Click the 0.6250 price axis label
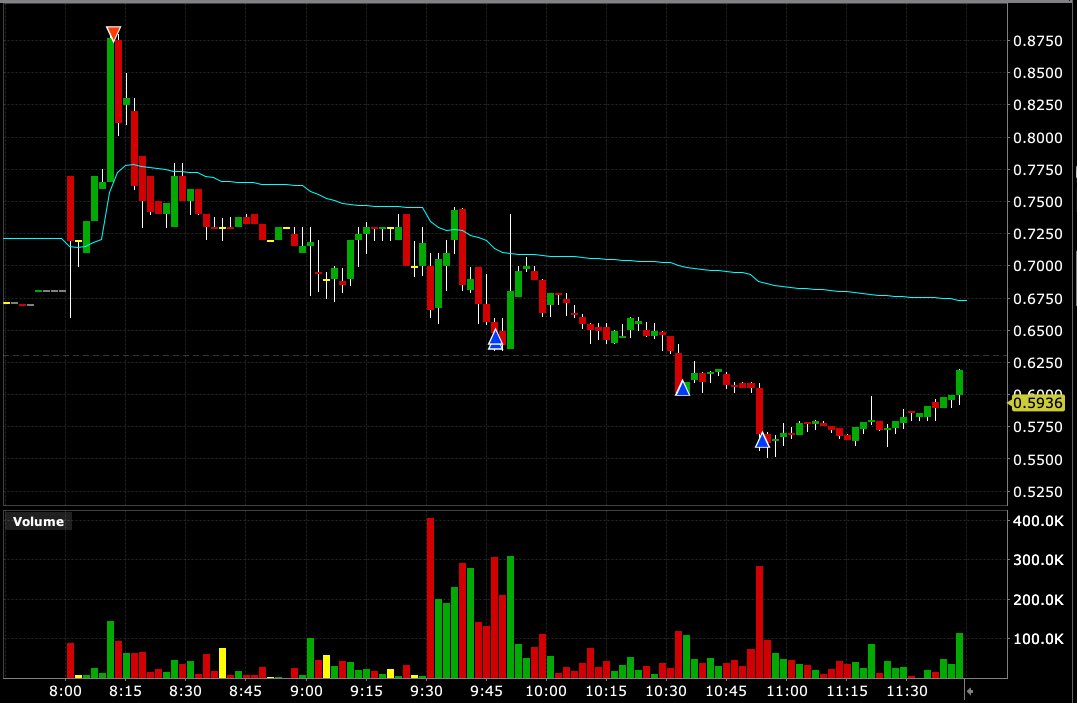This screenshot has width=1077, height=703. pyautogui.click(x=1038, y=362)
